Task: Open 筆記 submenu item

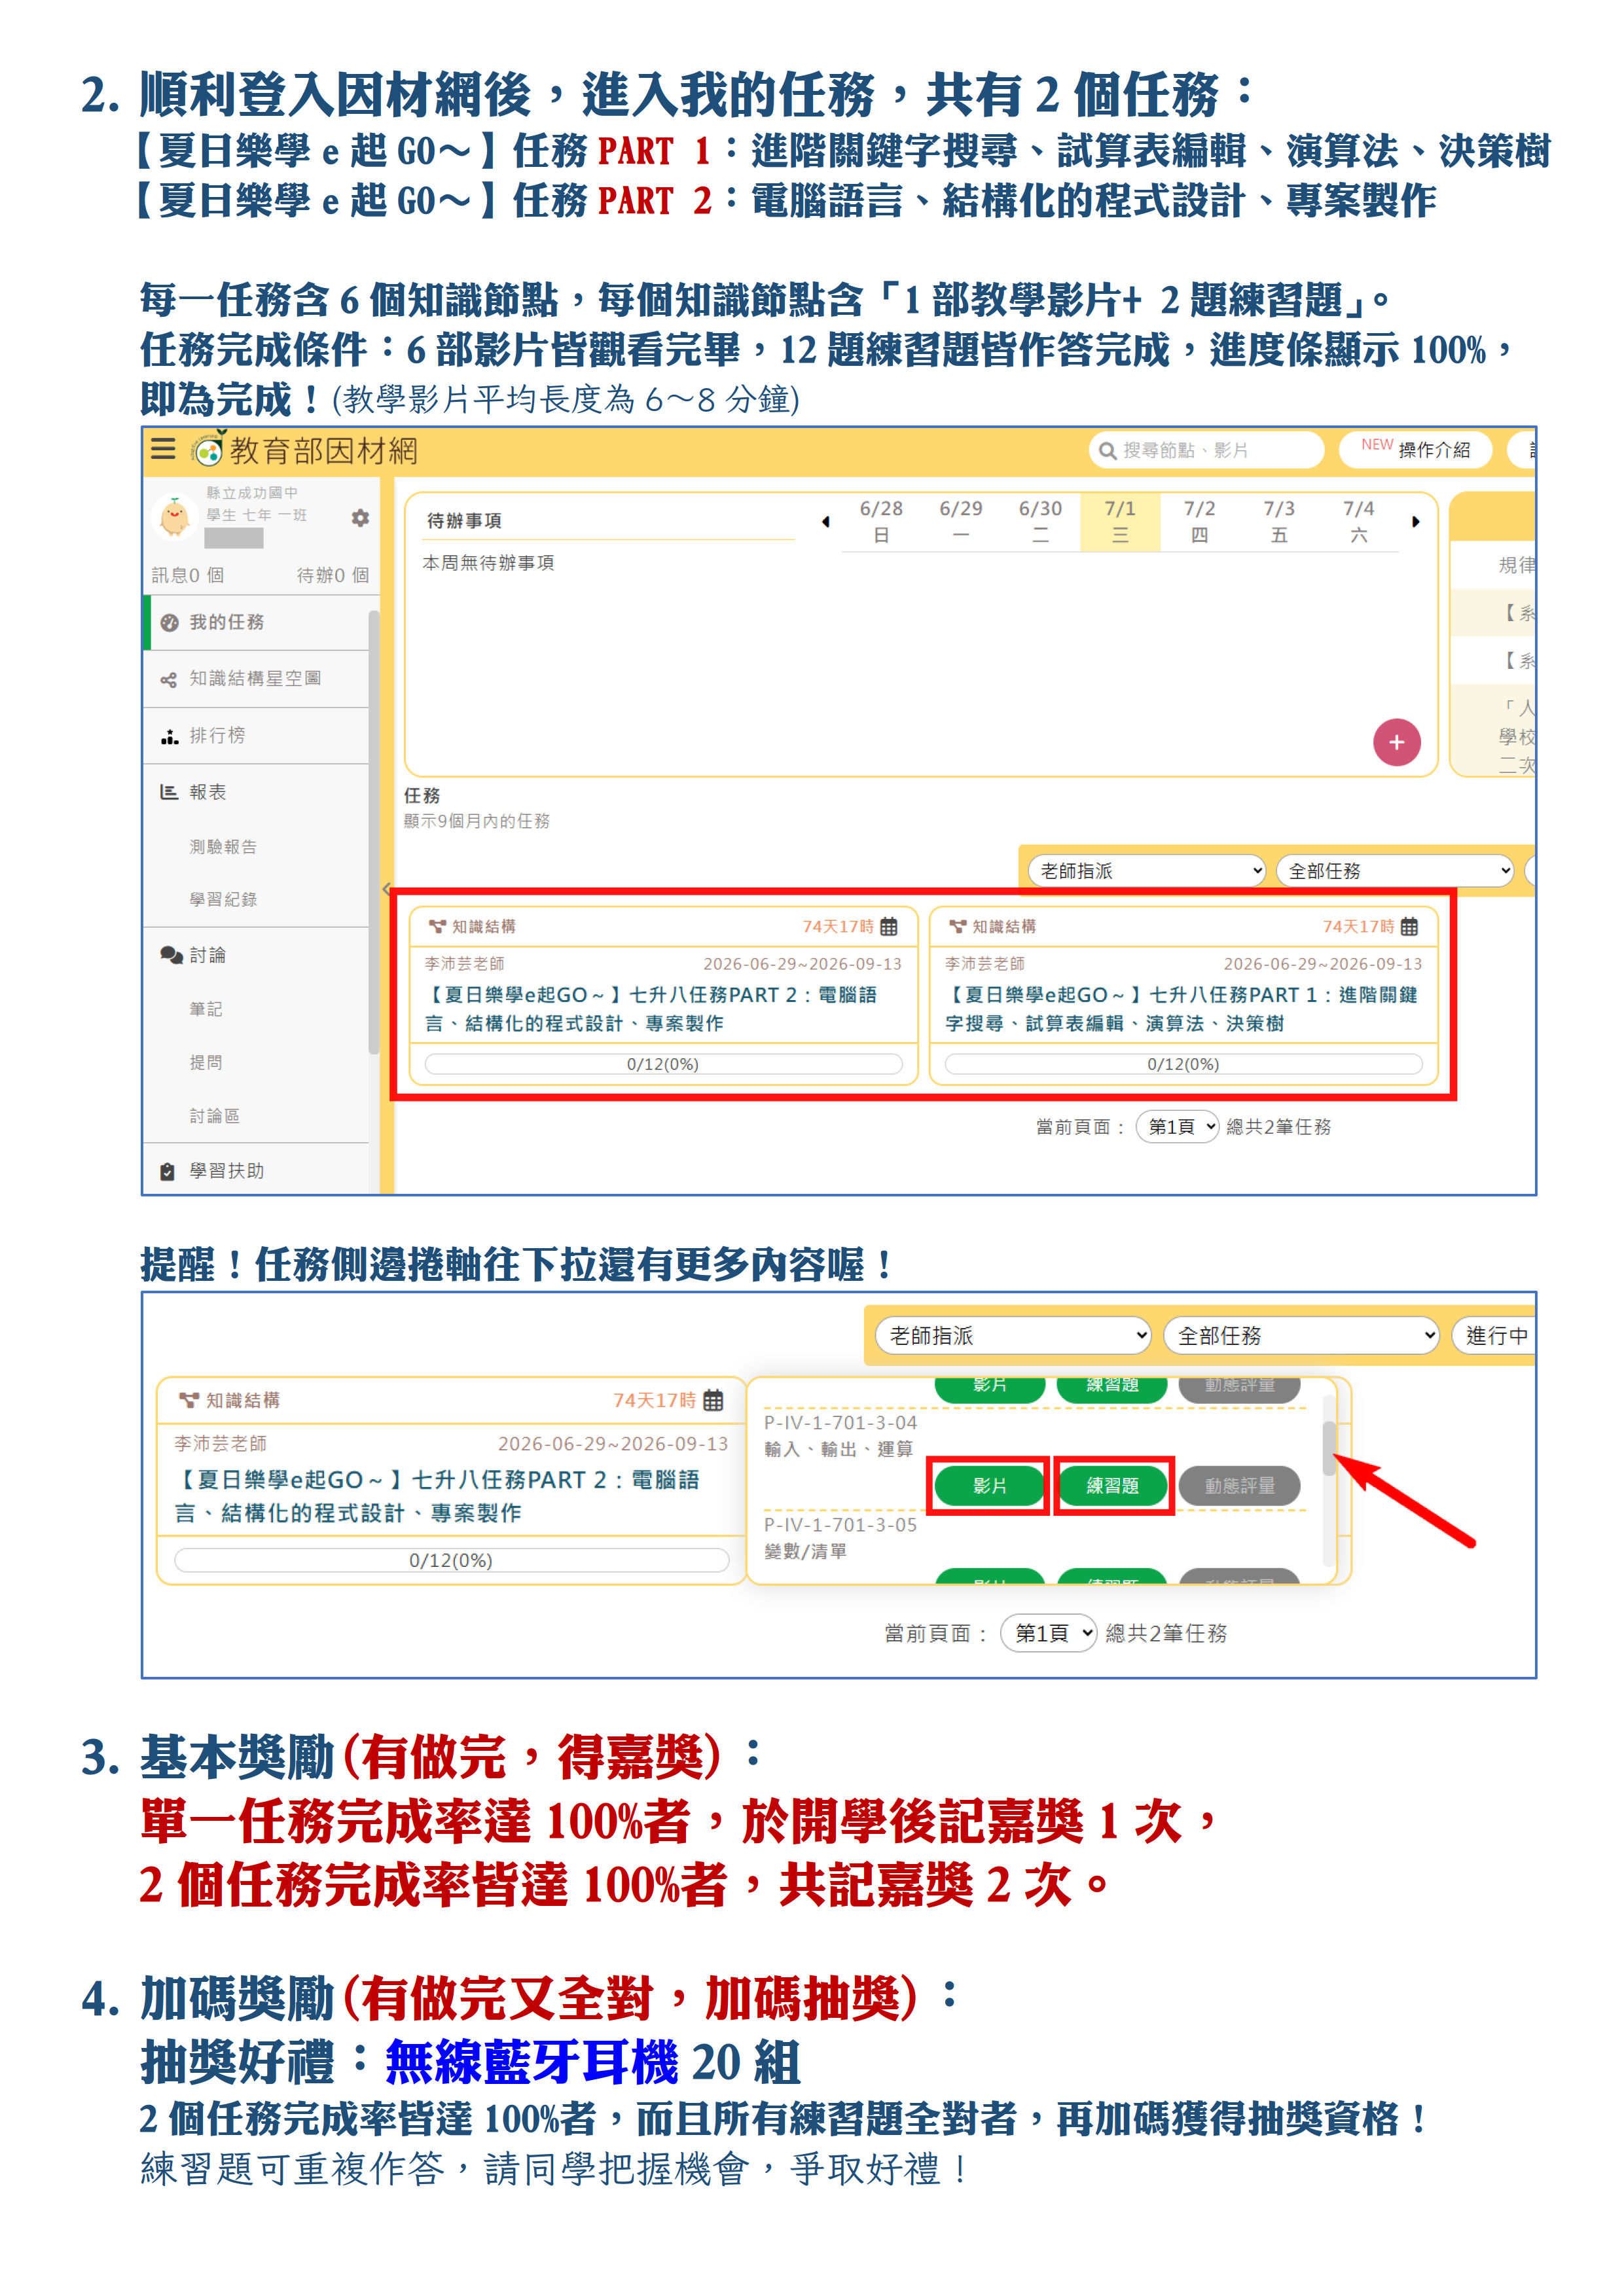Action: 206,1009
